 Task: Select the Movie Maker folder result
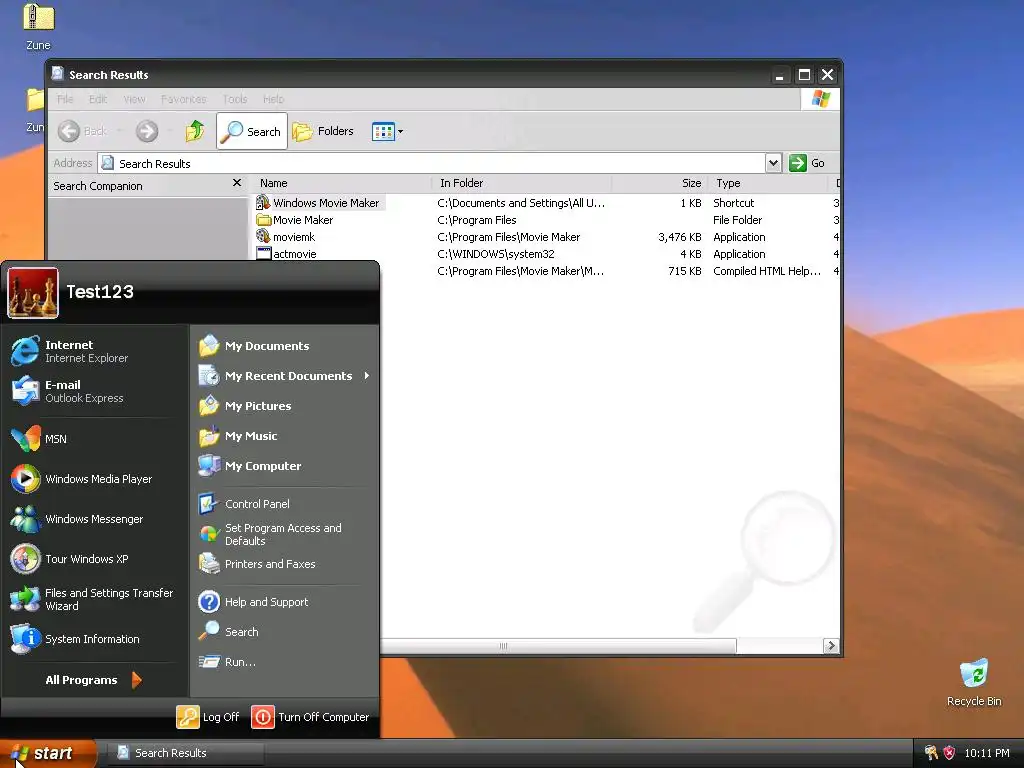click(x=295, y=220)
